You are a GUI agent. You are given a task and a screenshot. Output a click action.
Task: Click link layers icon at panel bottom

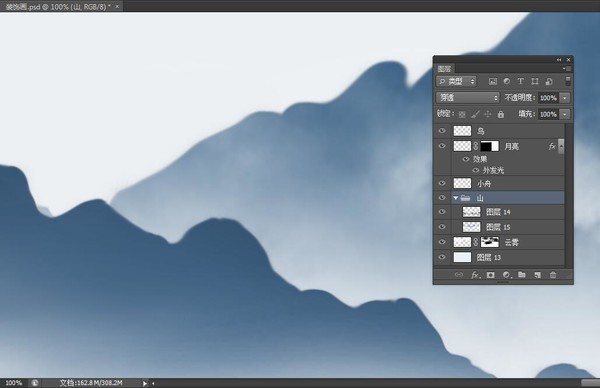click(458, 275)
